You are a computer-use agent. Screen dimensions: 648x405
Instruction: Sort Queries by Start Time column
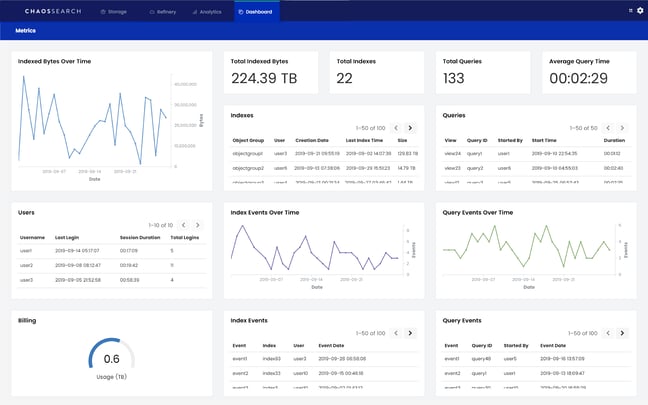(x=544, y=141)
